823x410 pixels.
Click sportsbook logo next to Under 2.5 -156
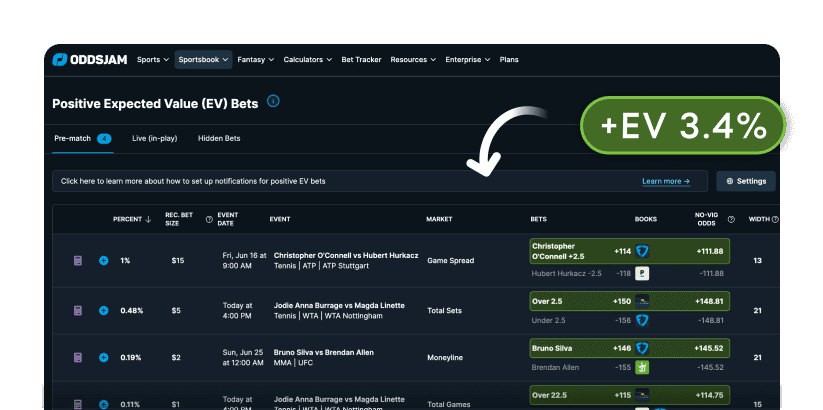tap(642, 320)
